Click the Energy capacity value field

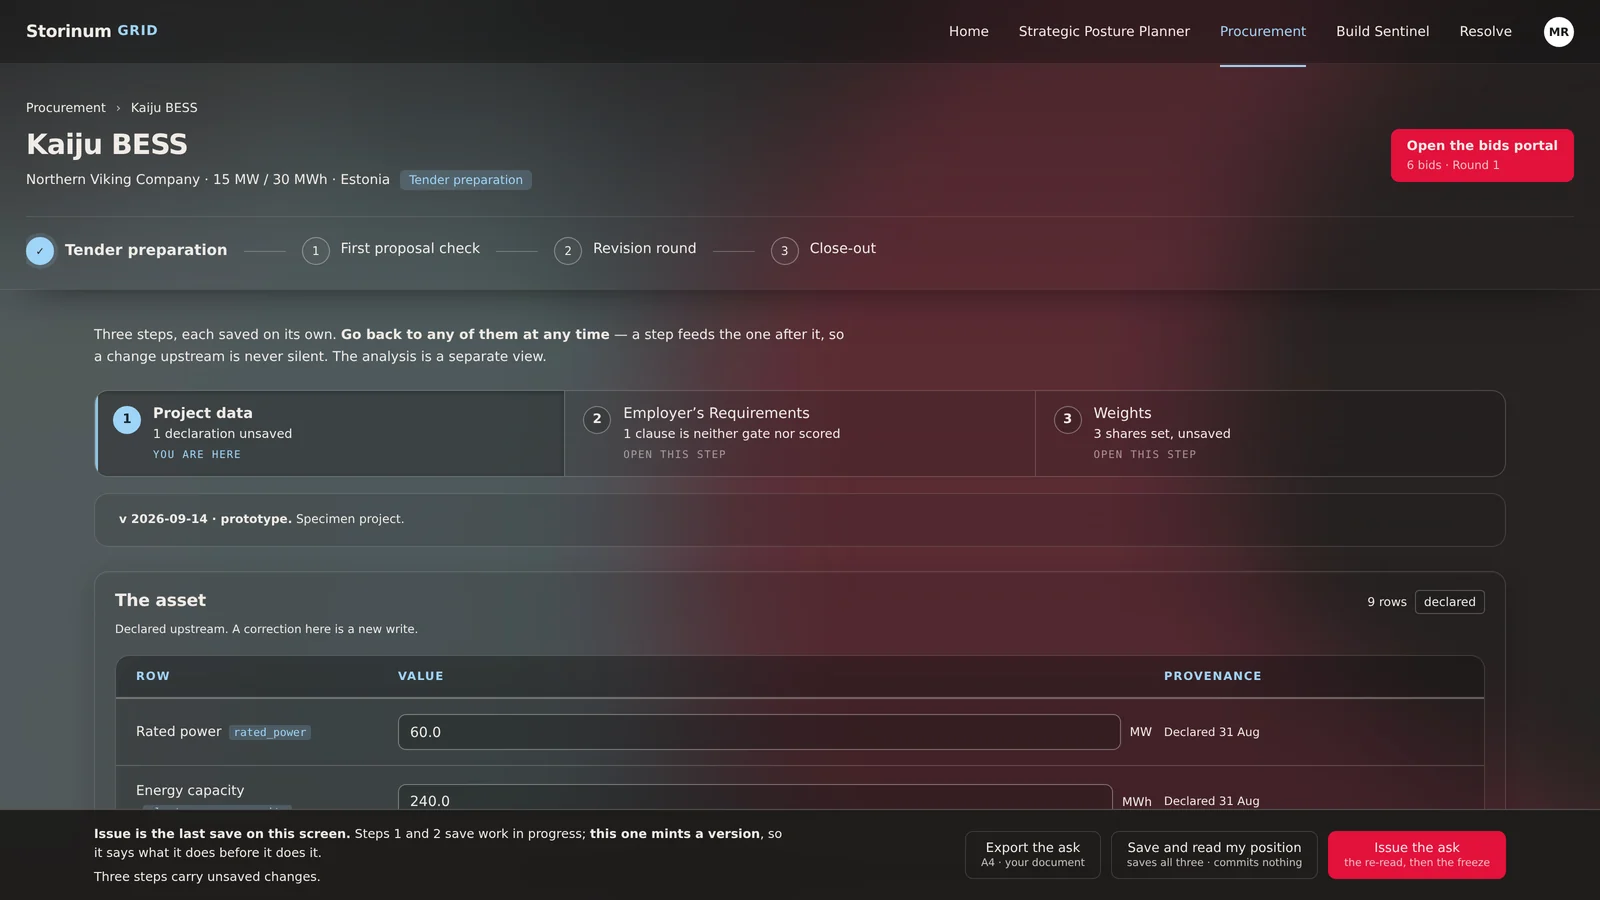(x=755, y=798)
